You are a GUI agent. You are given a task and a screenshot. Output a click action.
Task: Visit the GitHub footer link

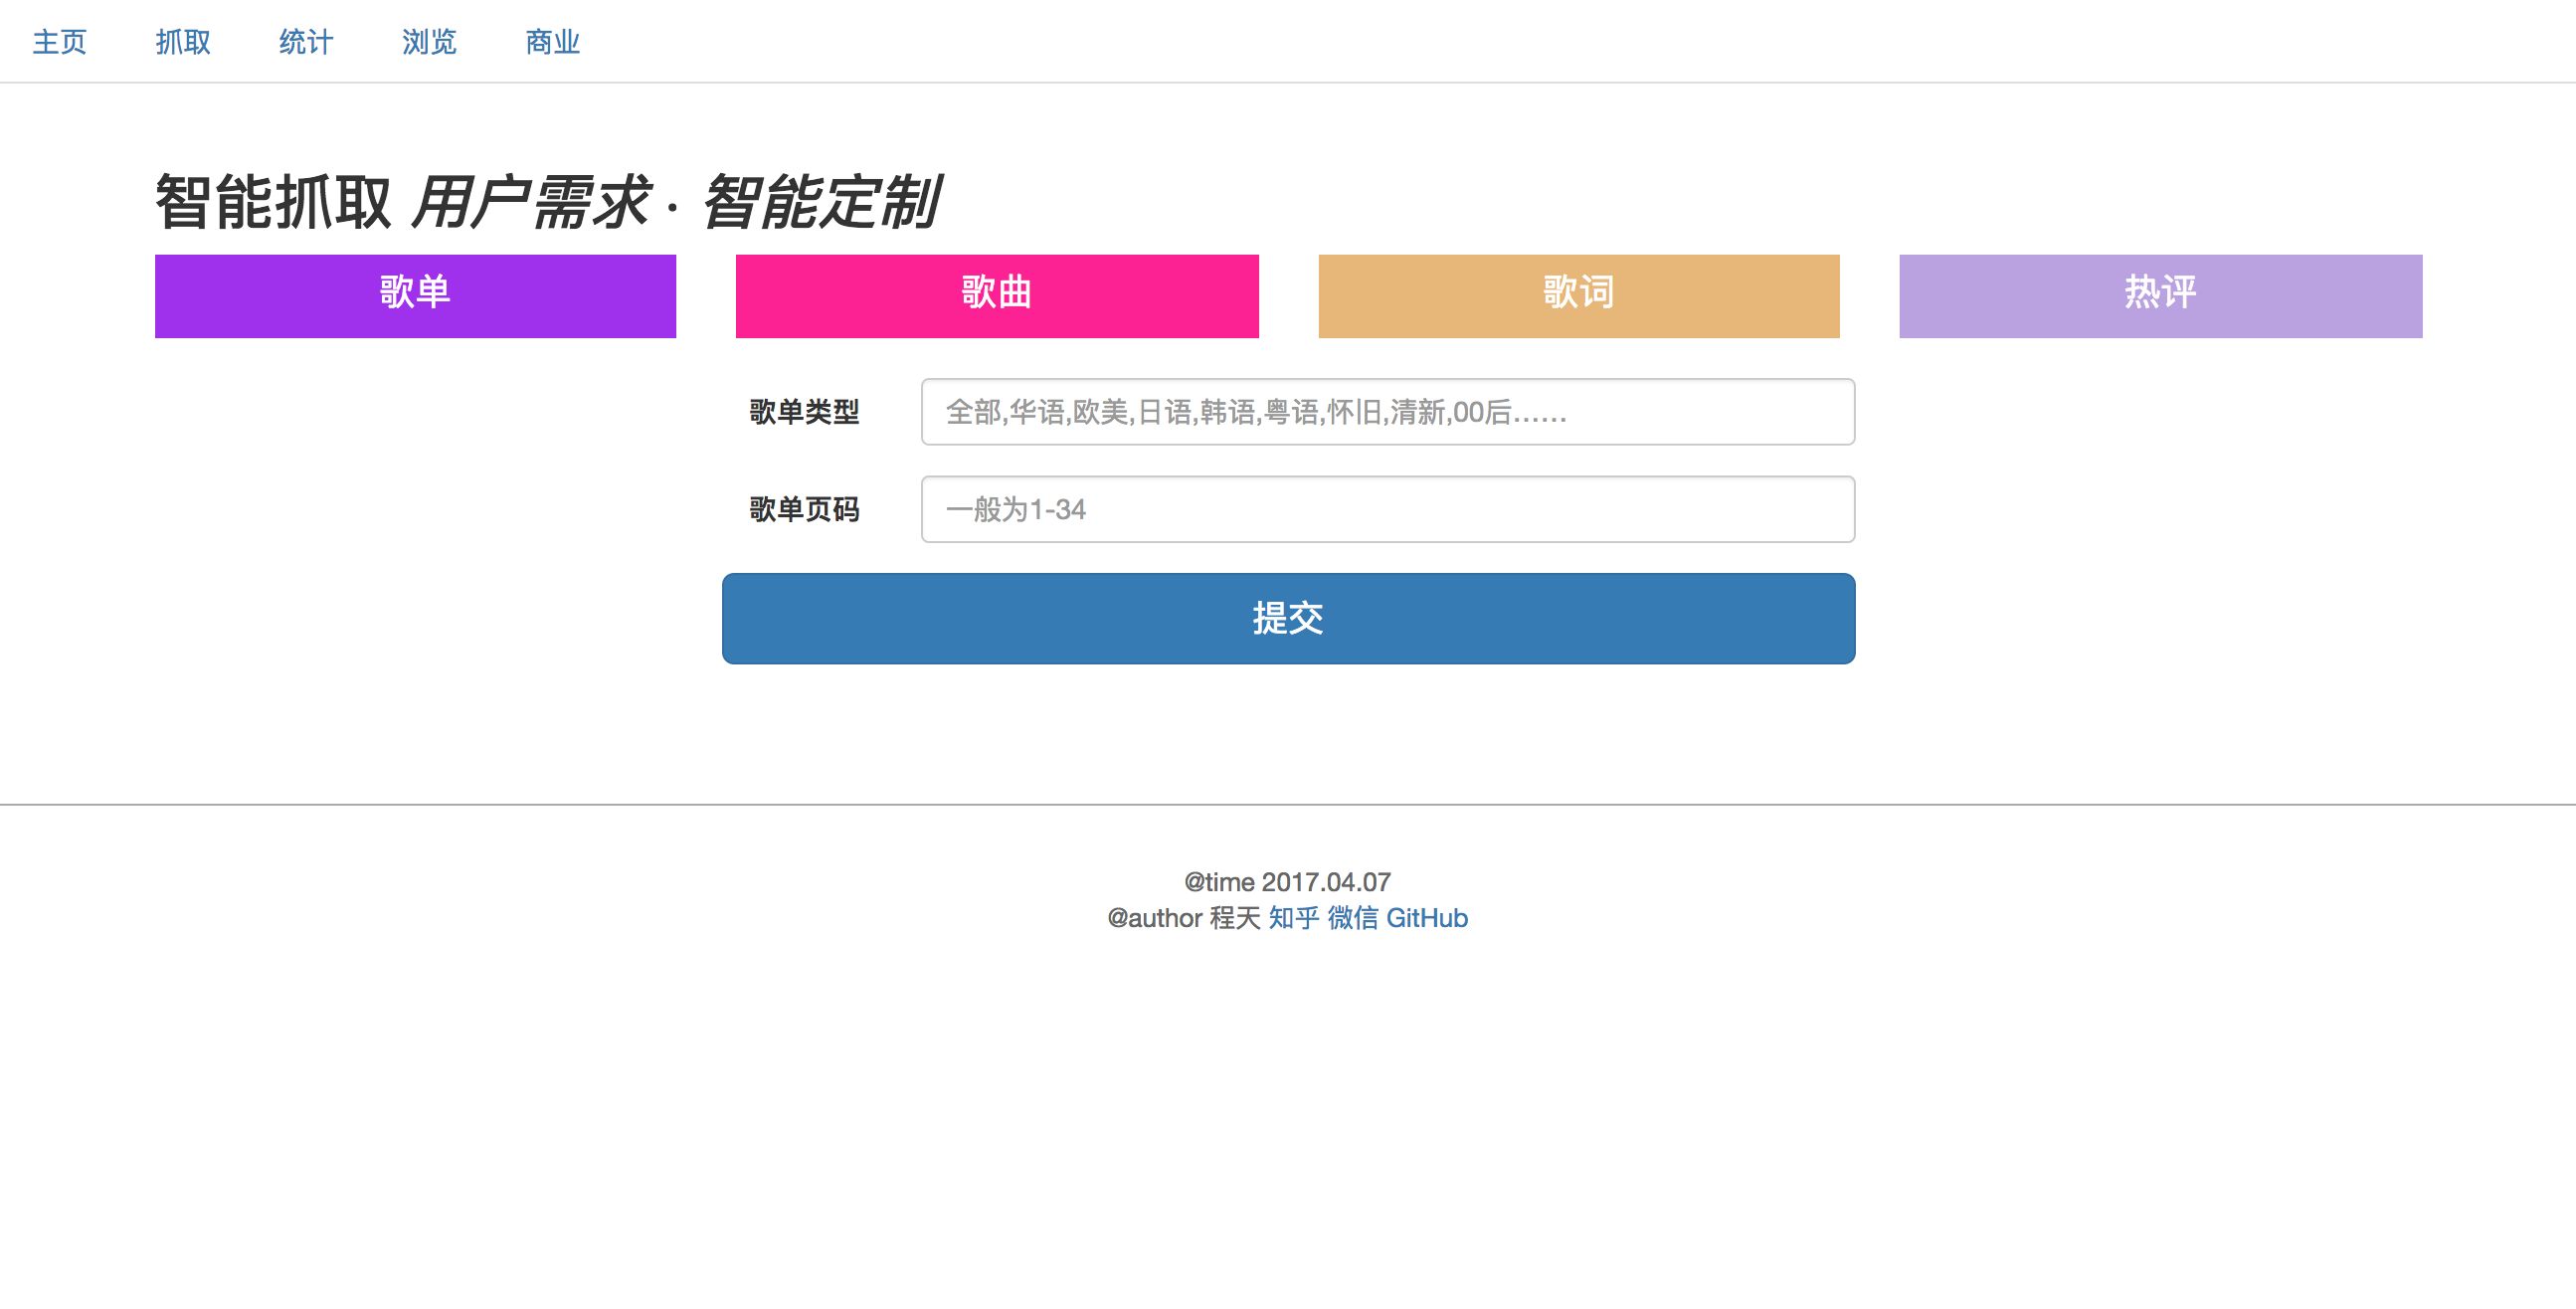point(1426,918)
